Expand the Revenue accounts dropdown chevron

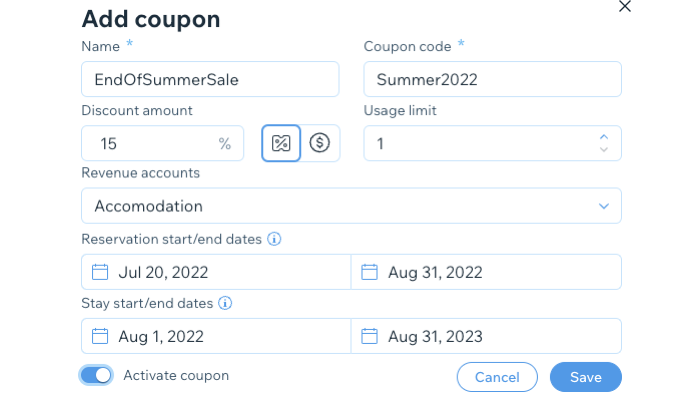[x=604, y=206]
